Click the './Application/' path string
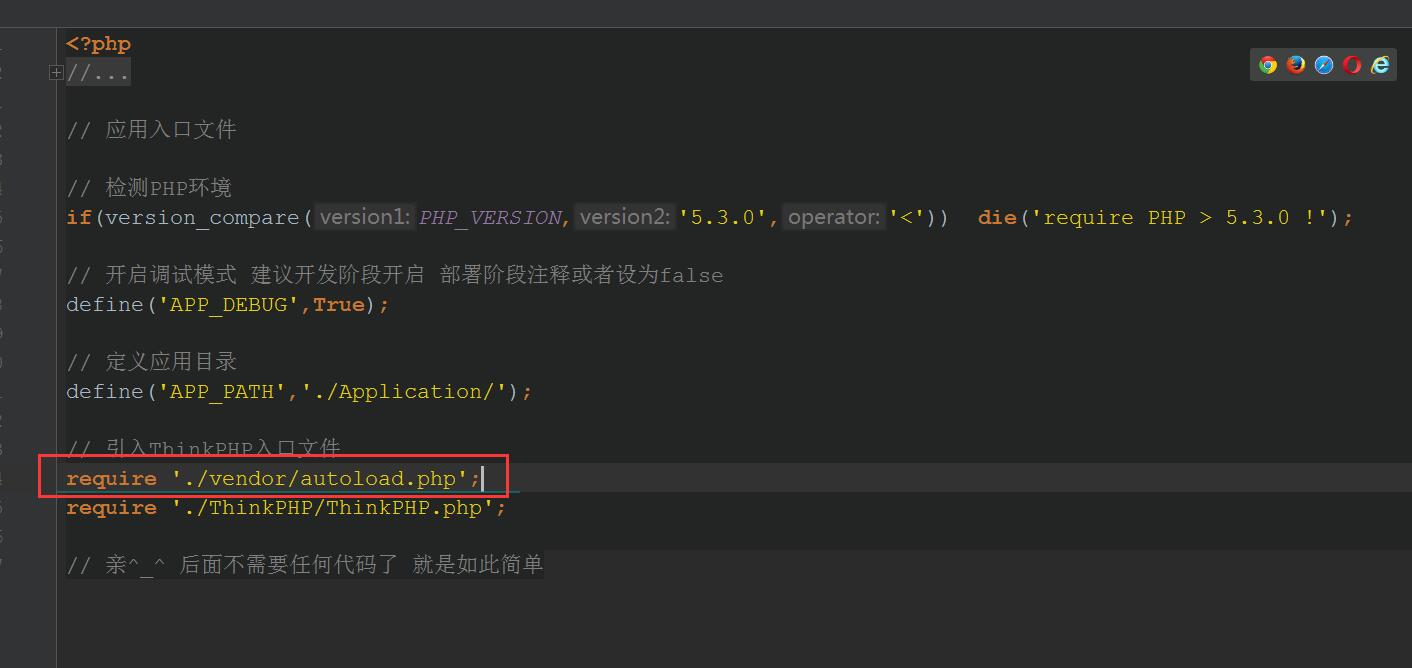1412x668 pixels. pos(404,391)
